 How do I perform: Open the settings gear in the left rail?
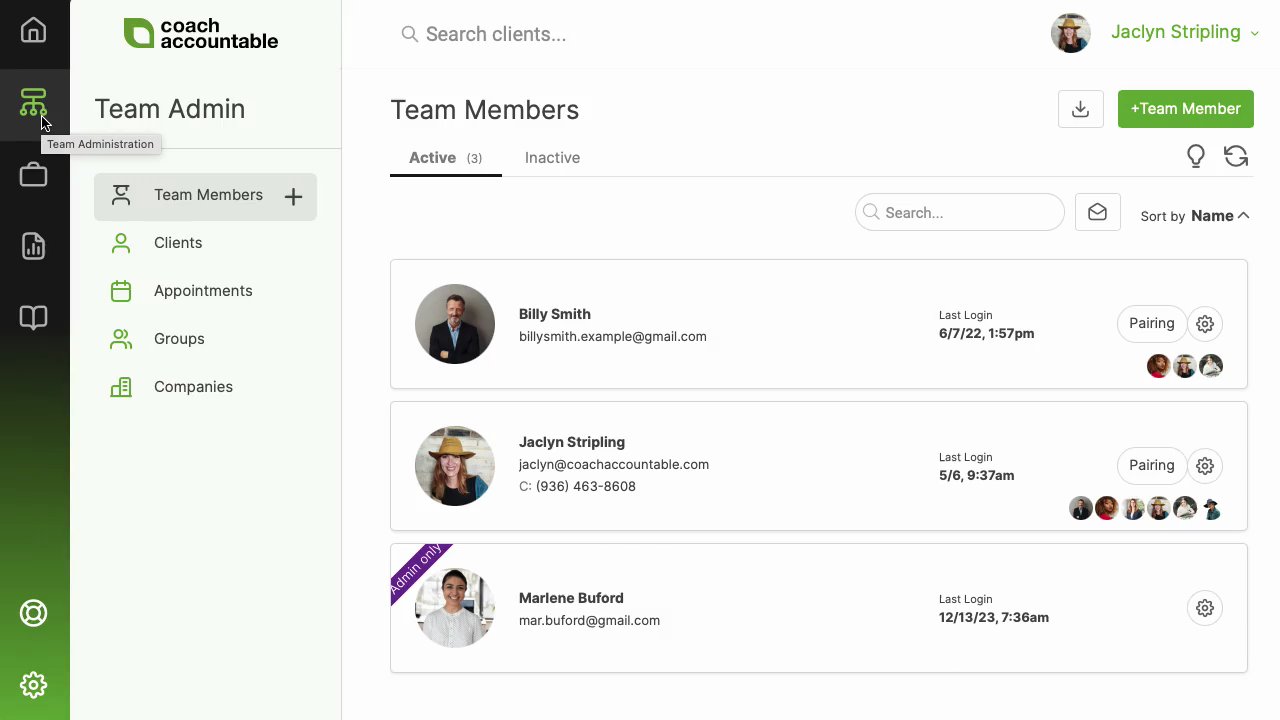pos(33,685)
